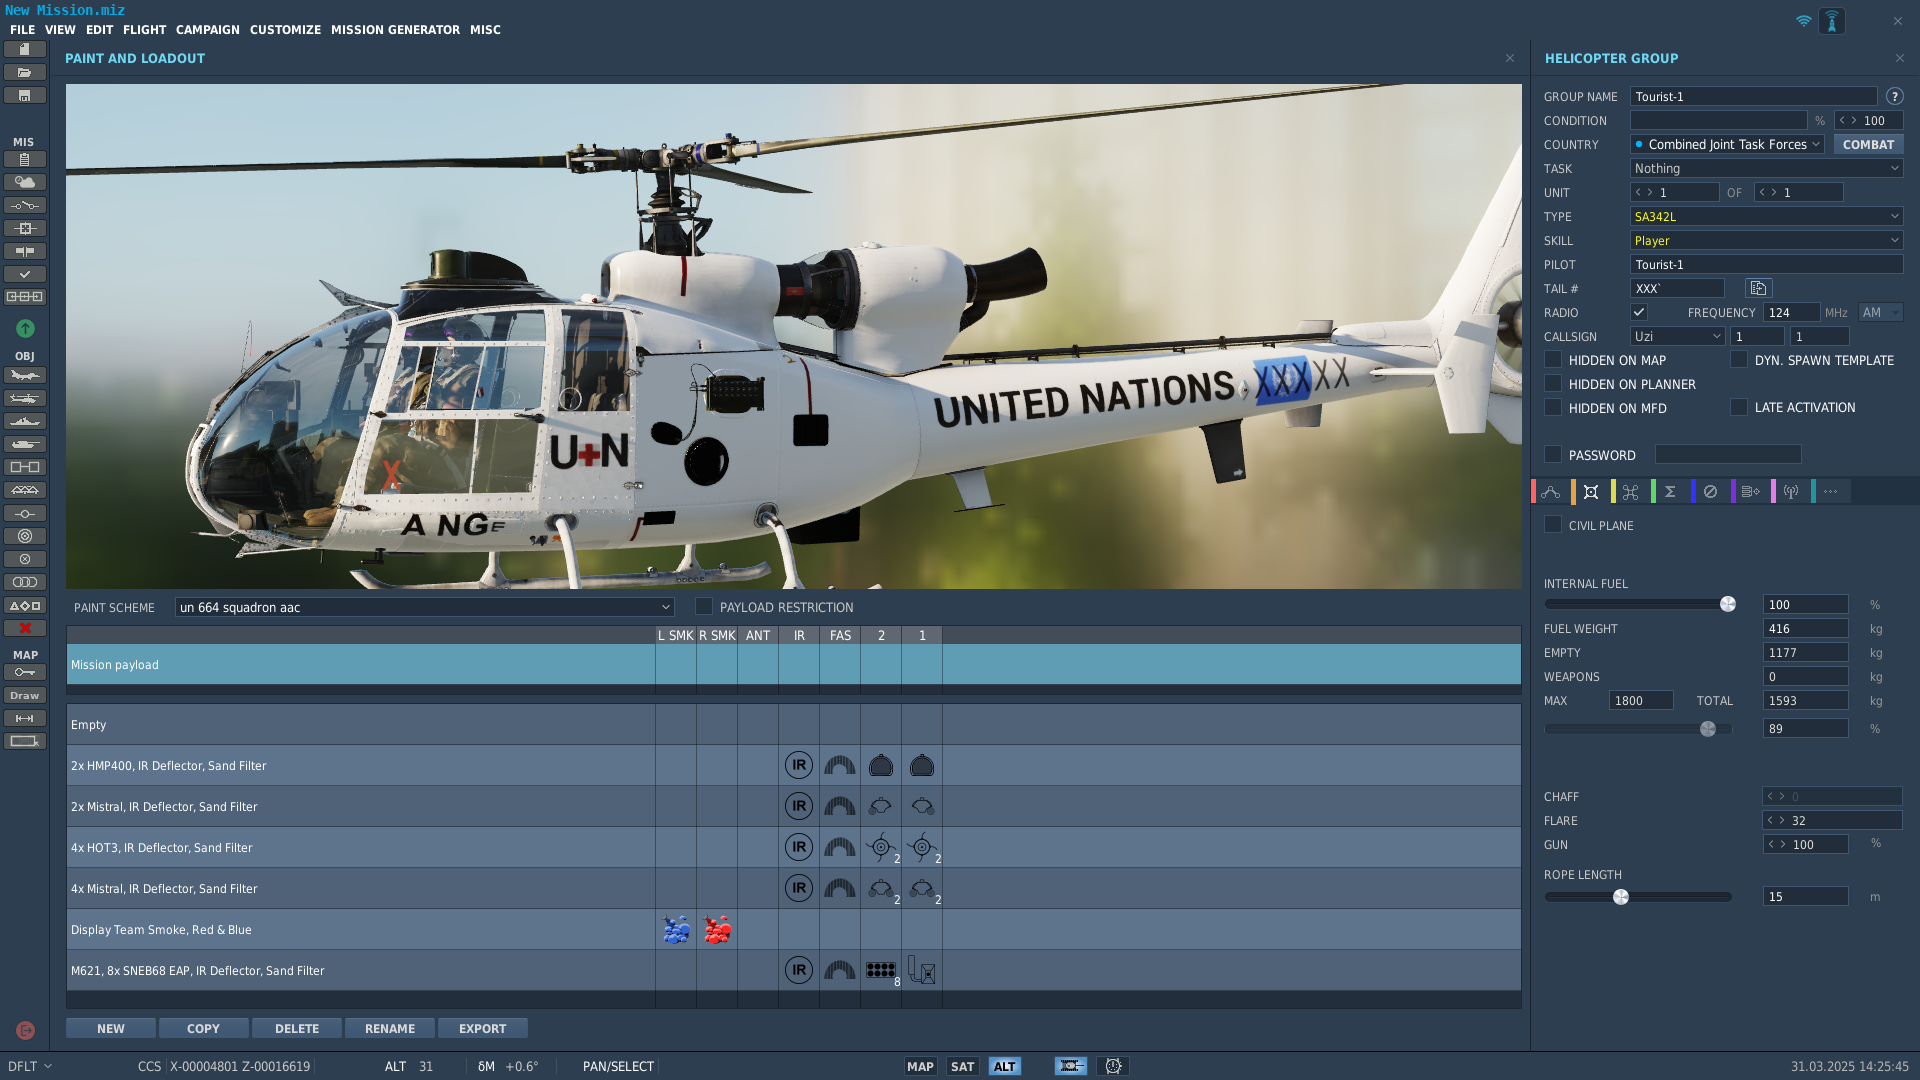1920x1080 pixels.
Task: Toggle the Payload Restriction checkbox
Action: 704,607
